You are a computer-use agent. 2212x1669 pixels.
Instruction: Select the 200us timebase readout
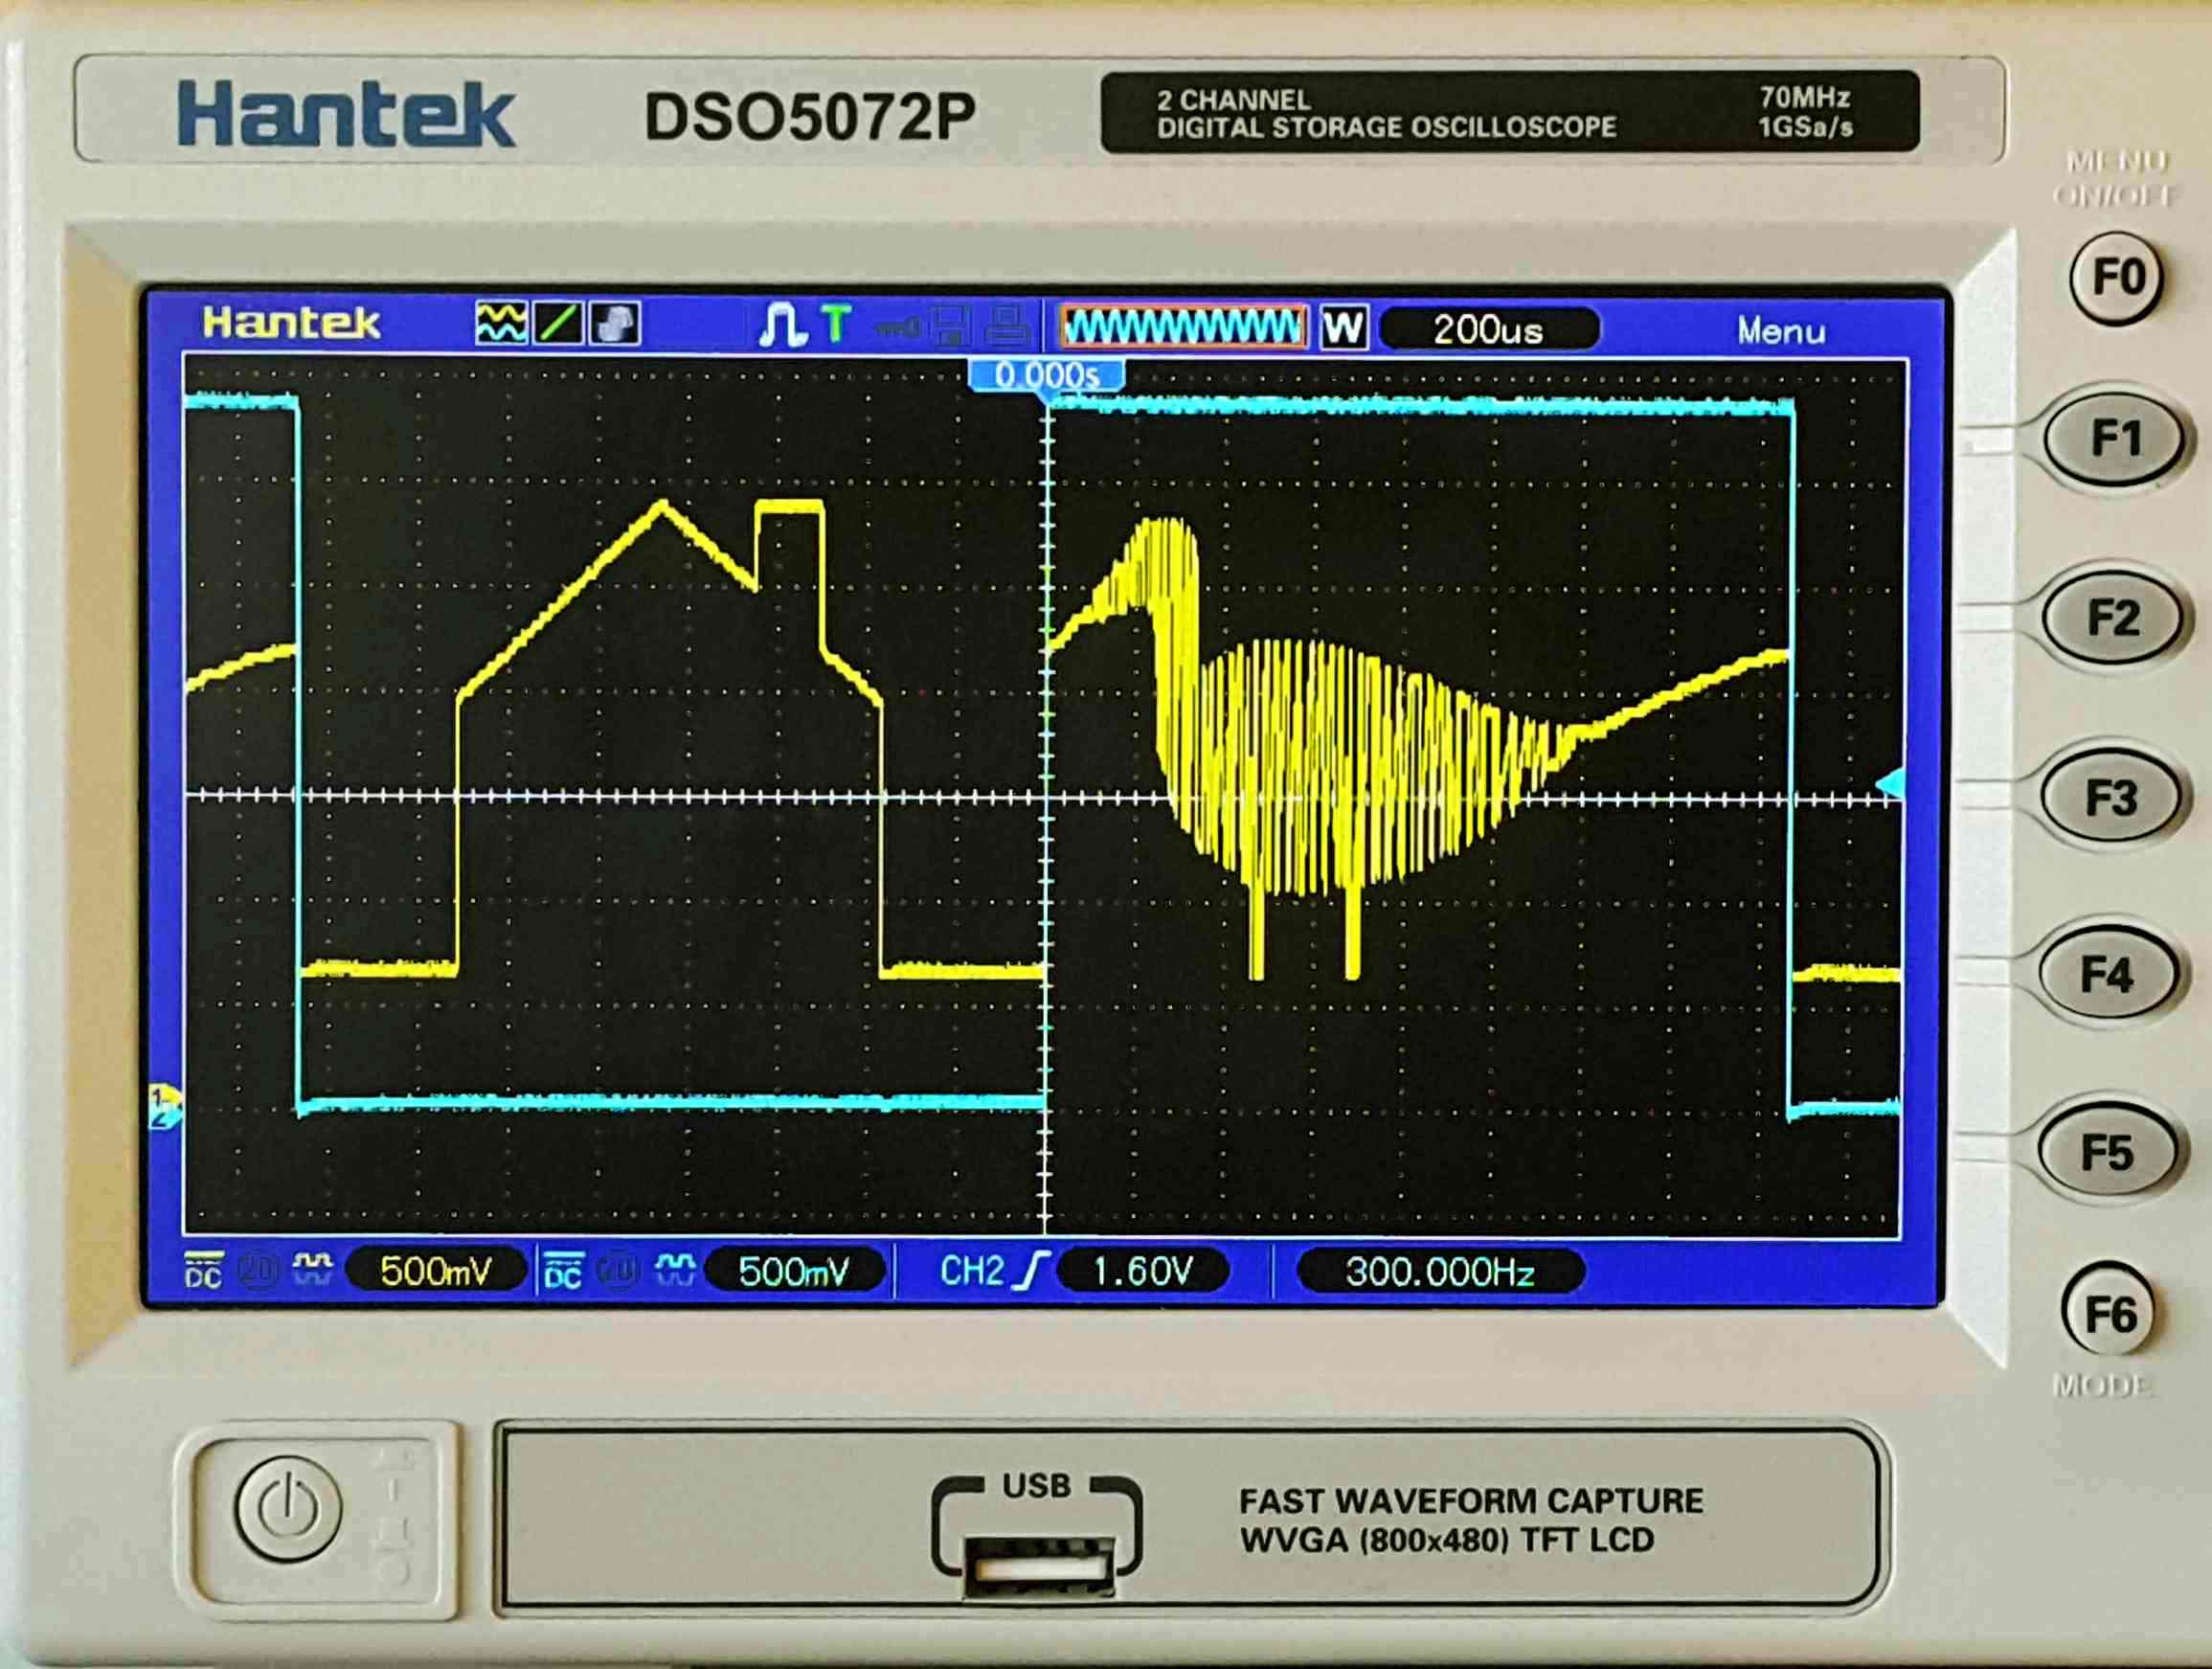click(x=1488, y=330)
